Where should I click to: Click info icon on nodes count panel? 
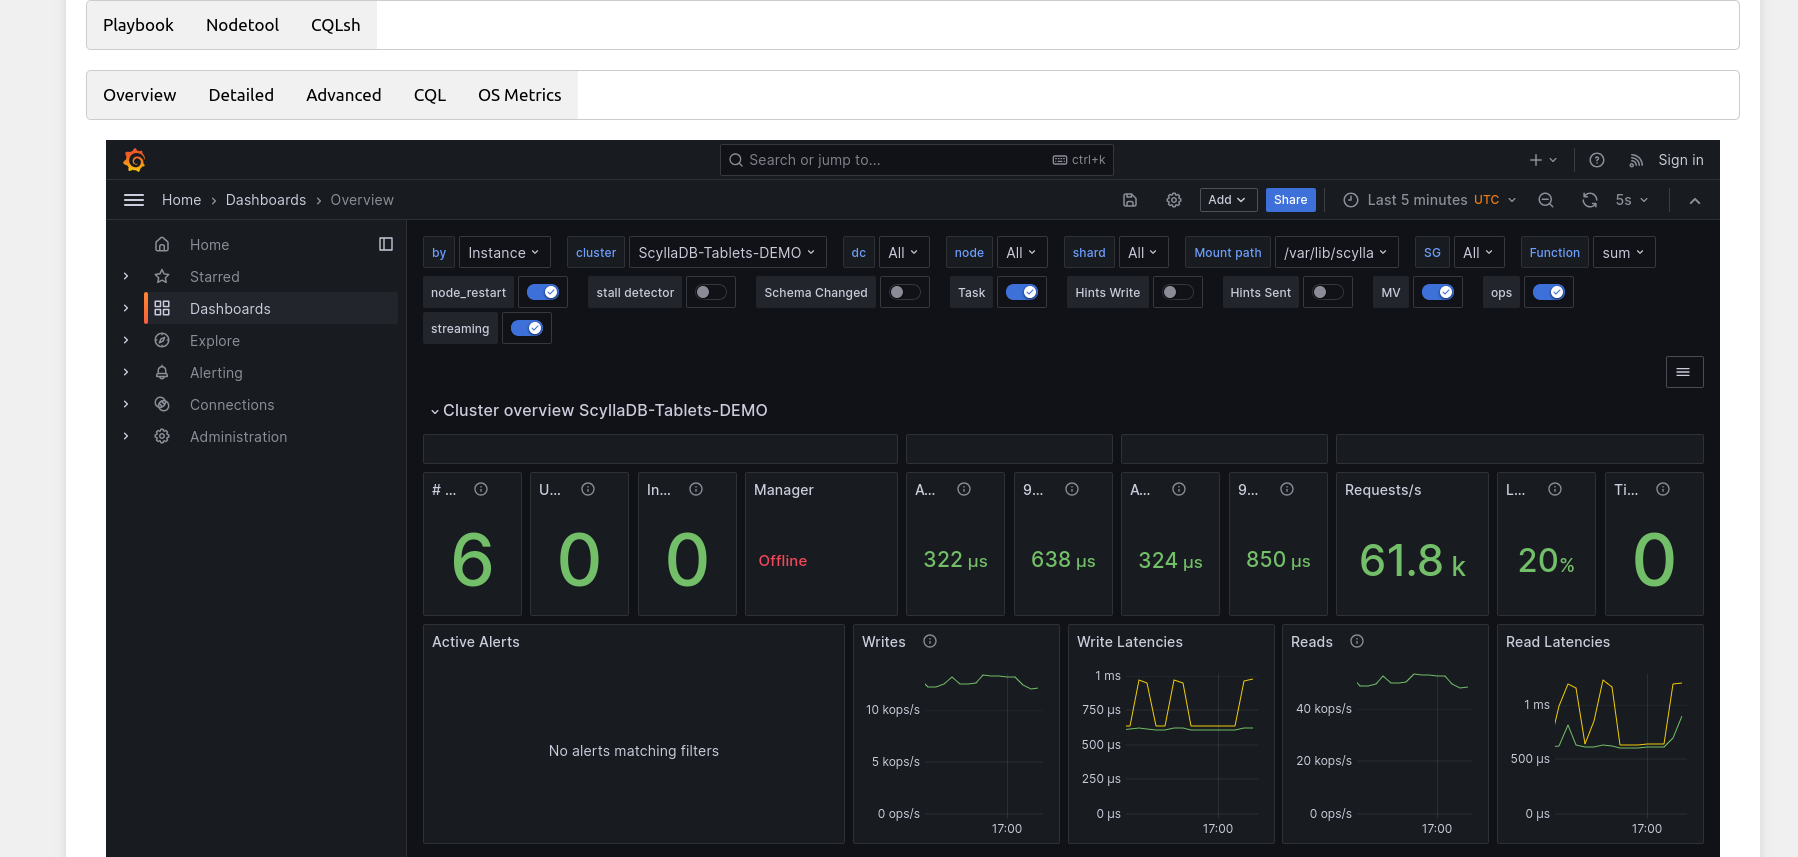481,489
